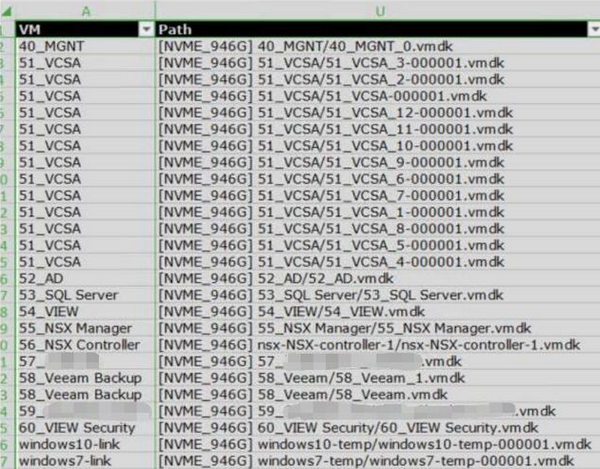This screenshot has width=600, height=469.
Task: Select the 54_VIEW/54_VIEW.vmdk path cell
Action: (378, 312)
